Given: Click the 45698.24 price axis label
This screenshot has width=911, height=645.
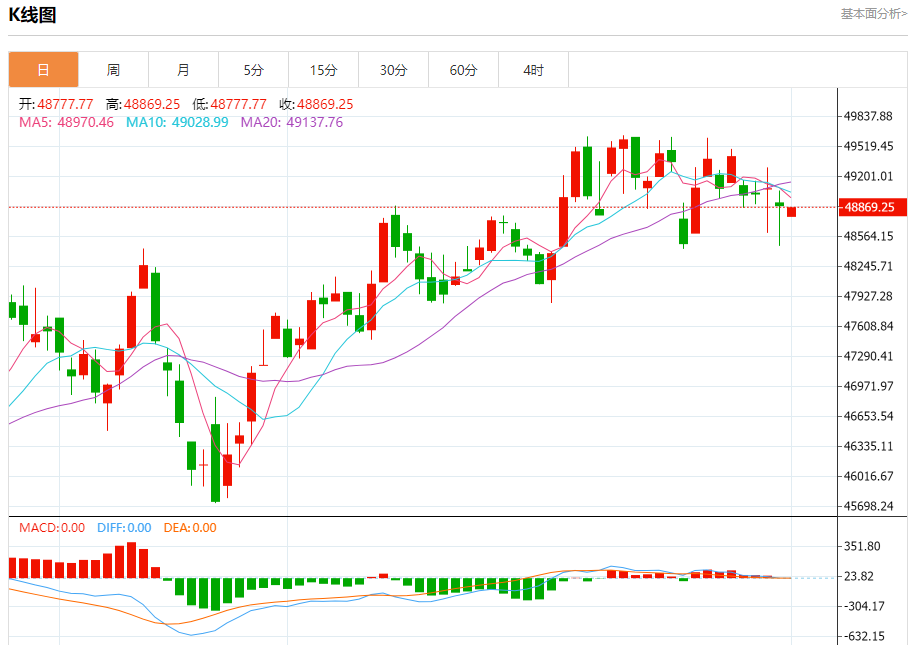Looking at the screenshot, I should click(869, 506).
